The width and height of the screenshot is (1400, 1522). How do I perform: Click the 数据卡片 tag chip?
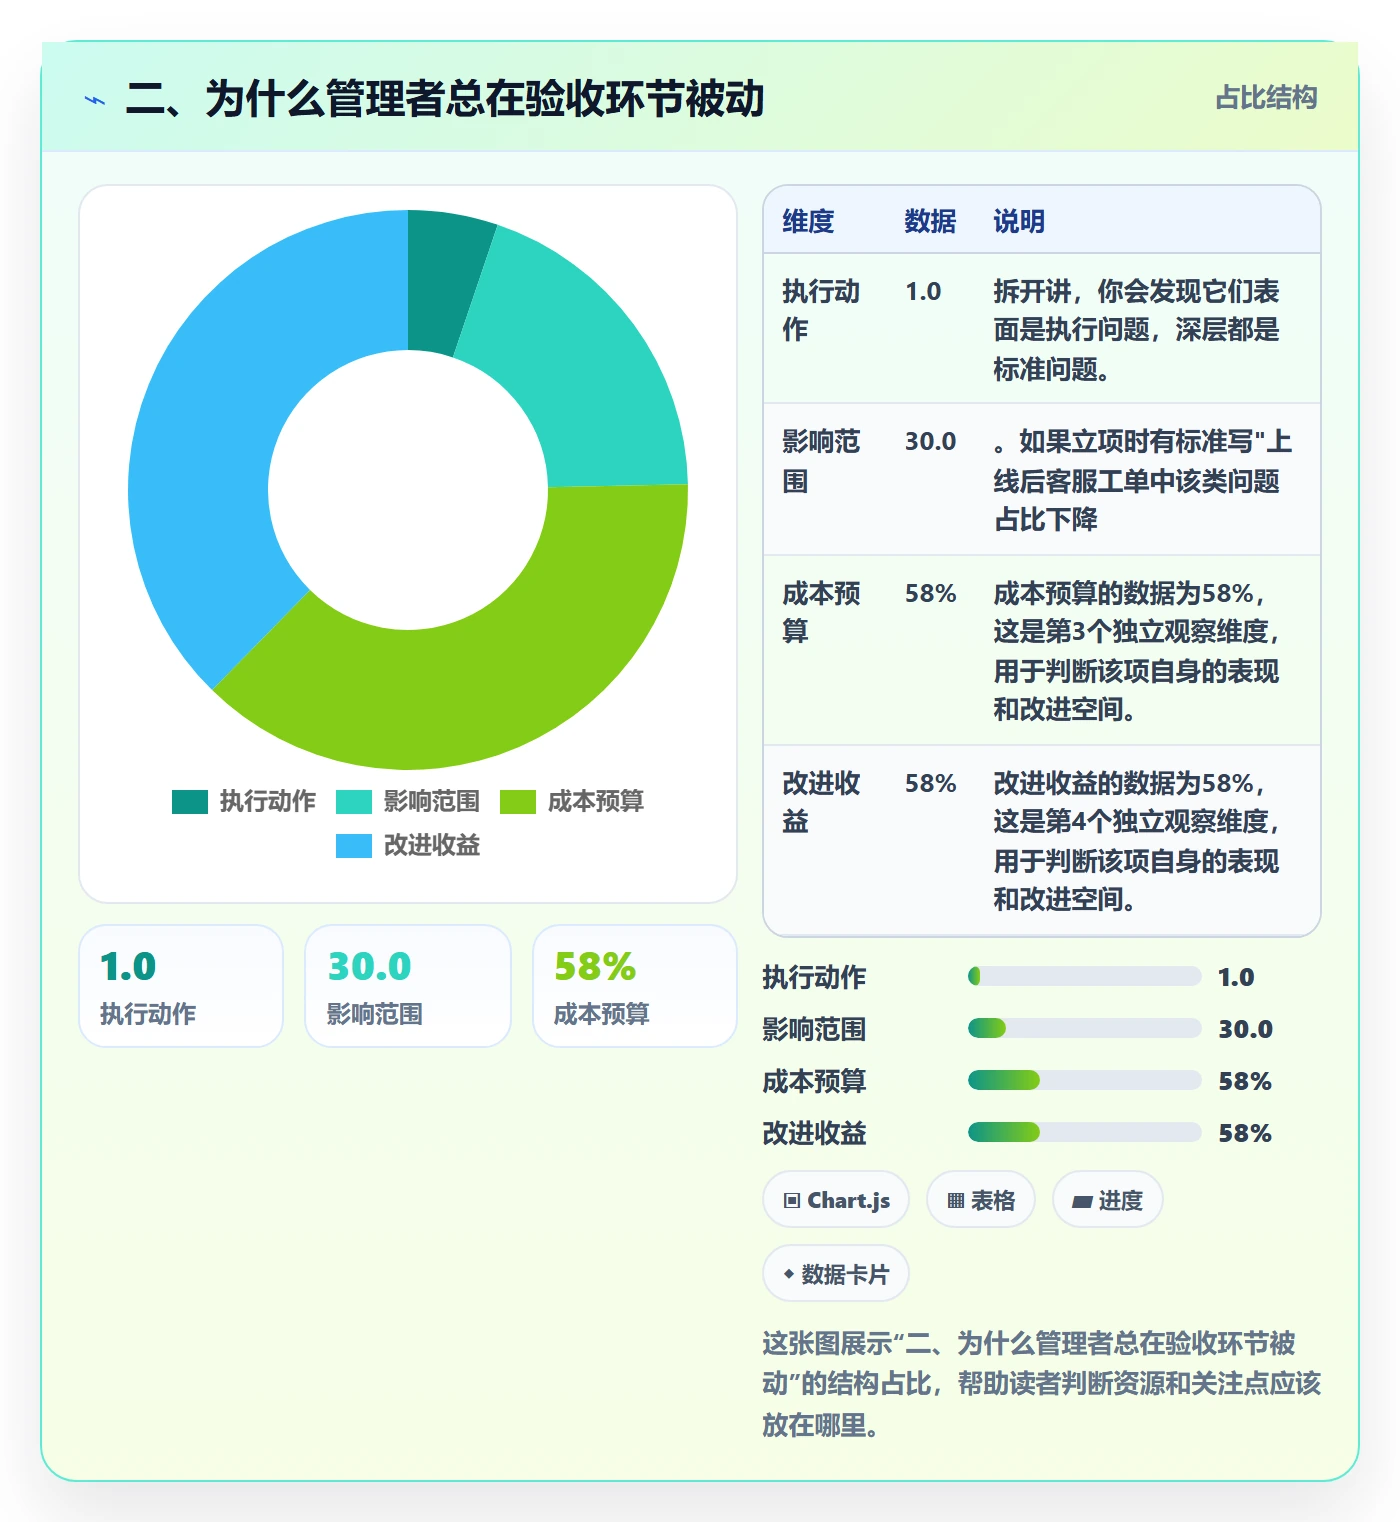[836, 1274]
